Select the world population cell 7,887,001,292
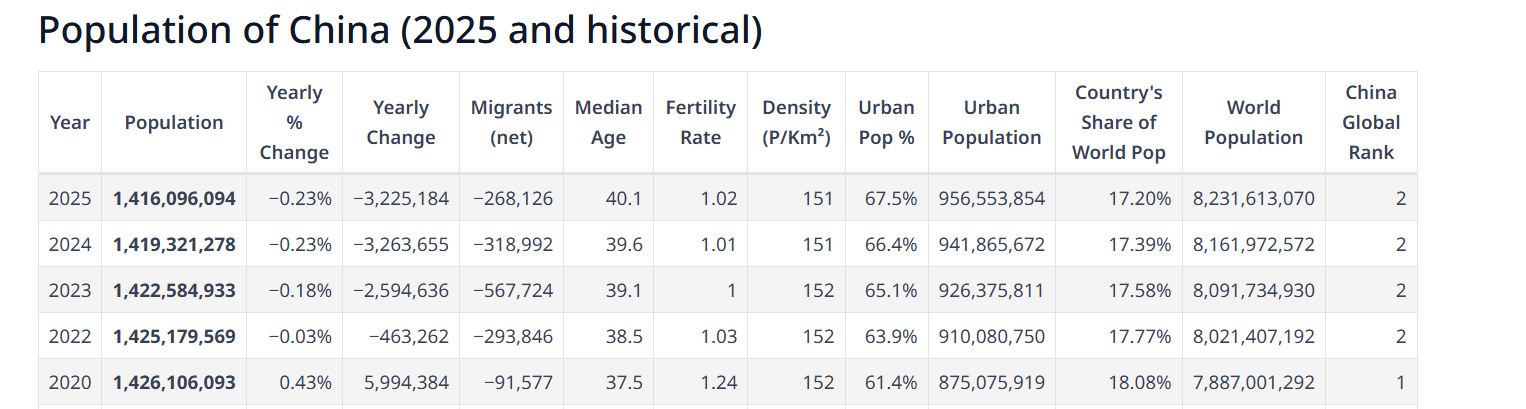1526x409 pixels. (x=1253, y=382)
